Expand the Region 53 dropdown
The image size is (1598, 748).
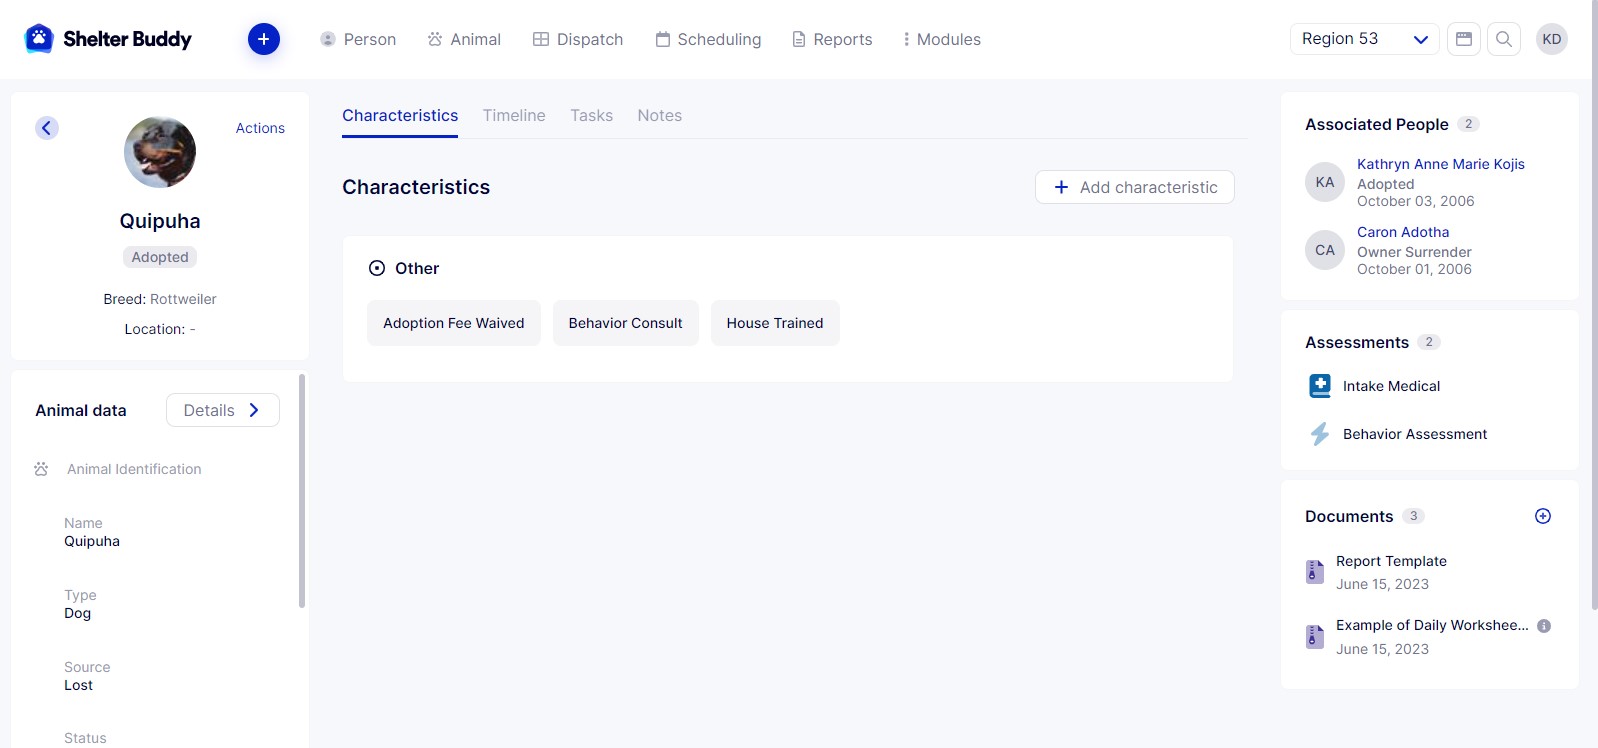coord(1365,39)
